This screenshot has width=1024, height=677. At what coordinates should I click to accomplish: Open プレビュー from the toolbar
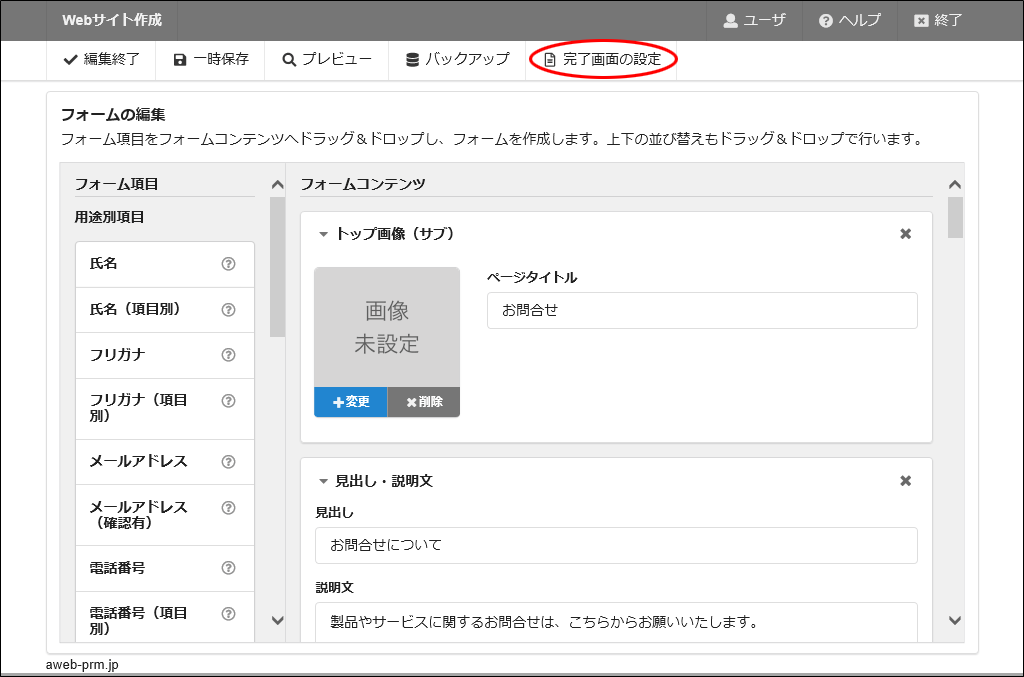(327, 60)
